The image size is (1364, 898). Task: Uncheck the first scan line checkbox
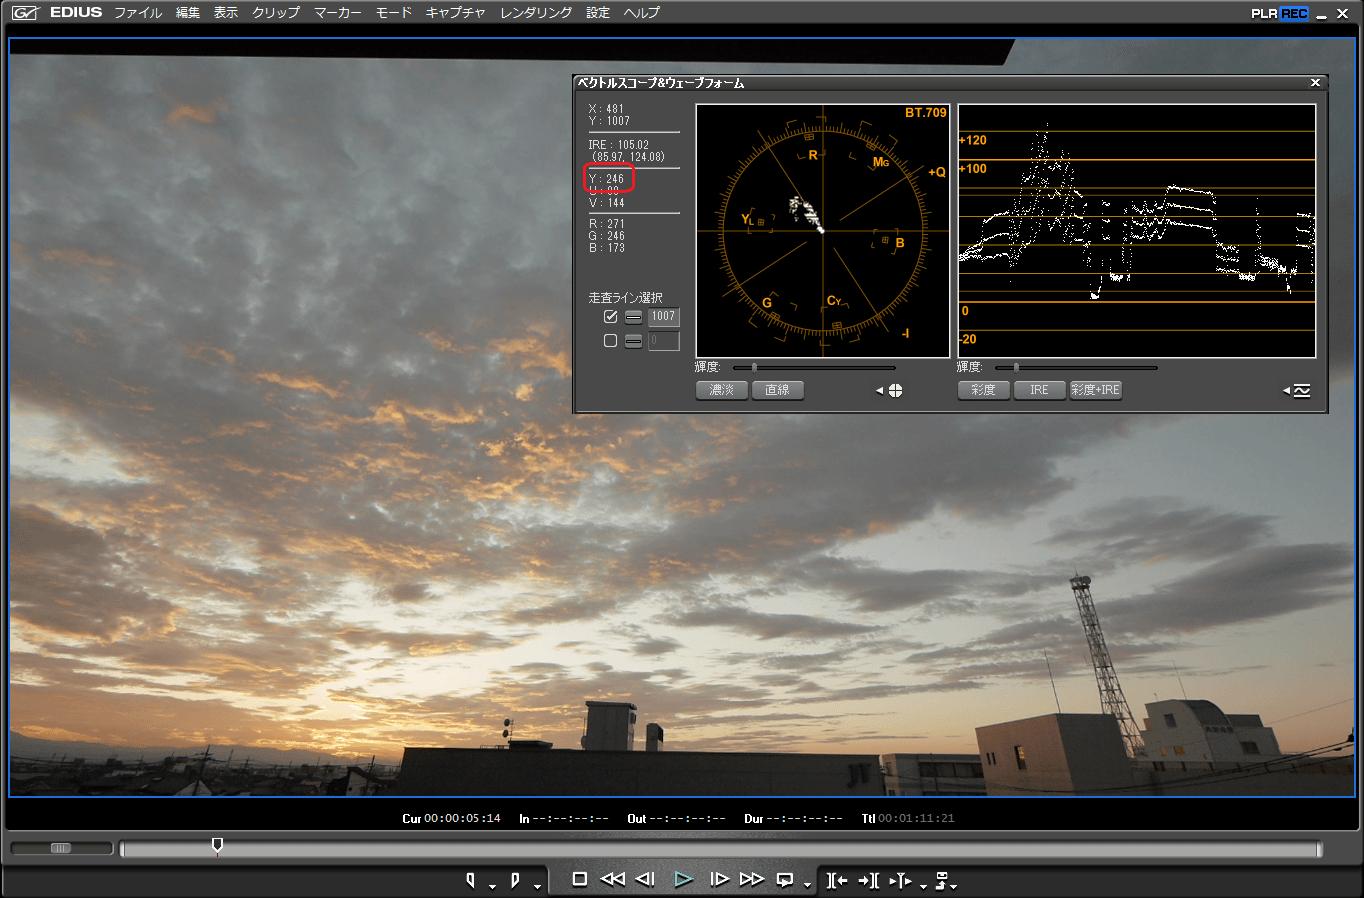[610, 316]
